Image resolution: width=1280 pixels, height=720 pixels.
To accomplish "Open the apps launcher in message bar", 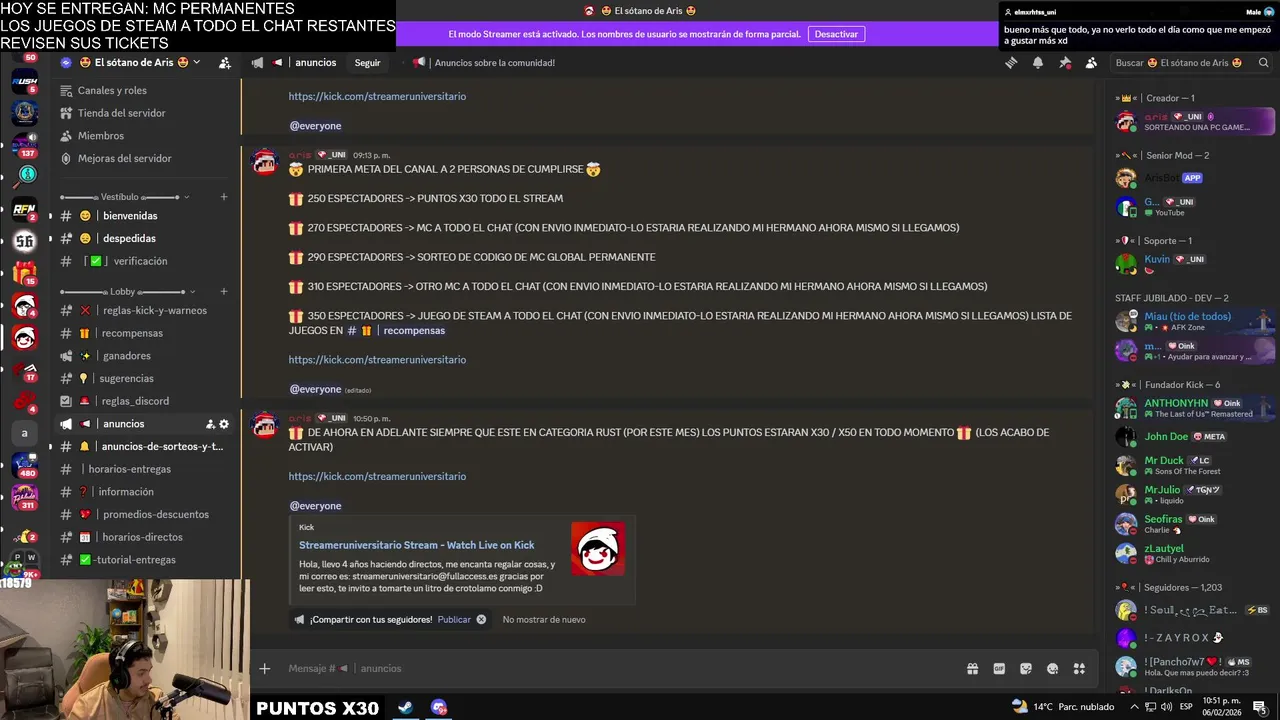I will pos(1079,668).
